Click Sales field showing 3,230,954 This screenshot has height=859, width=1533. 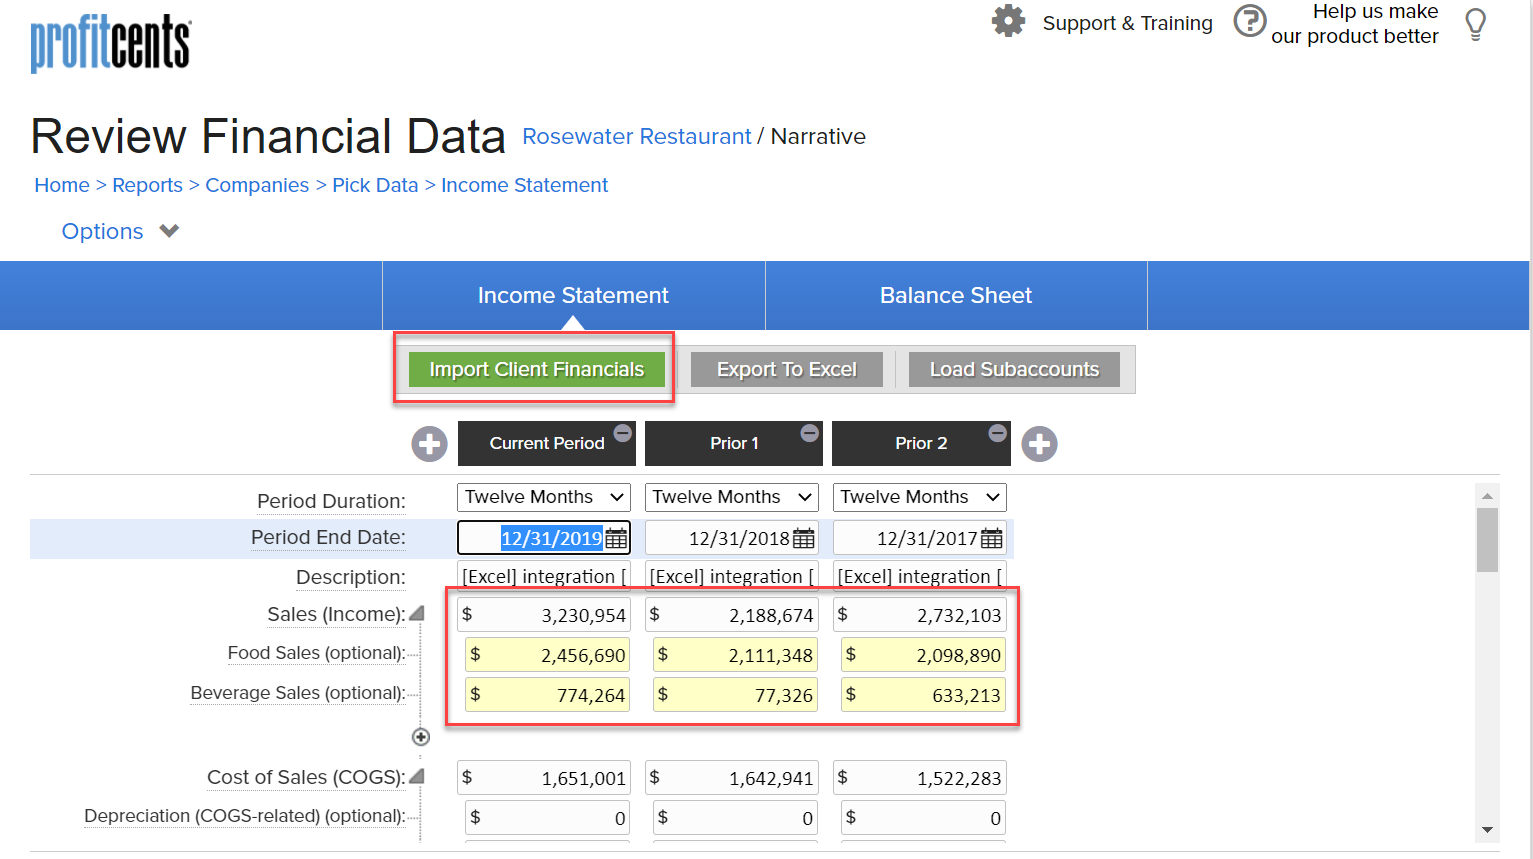[544, 615]
